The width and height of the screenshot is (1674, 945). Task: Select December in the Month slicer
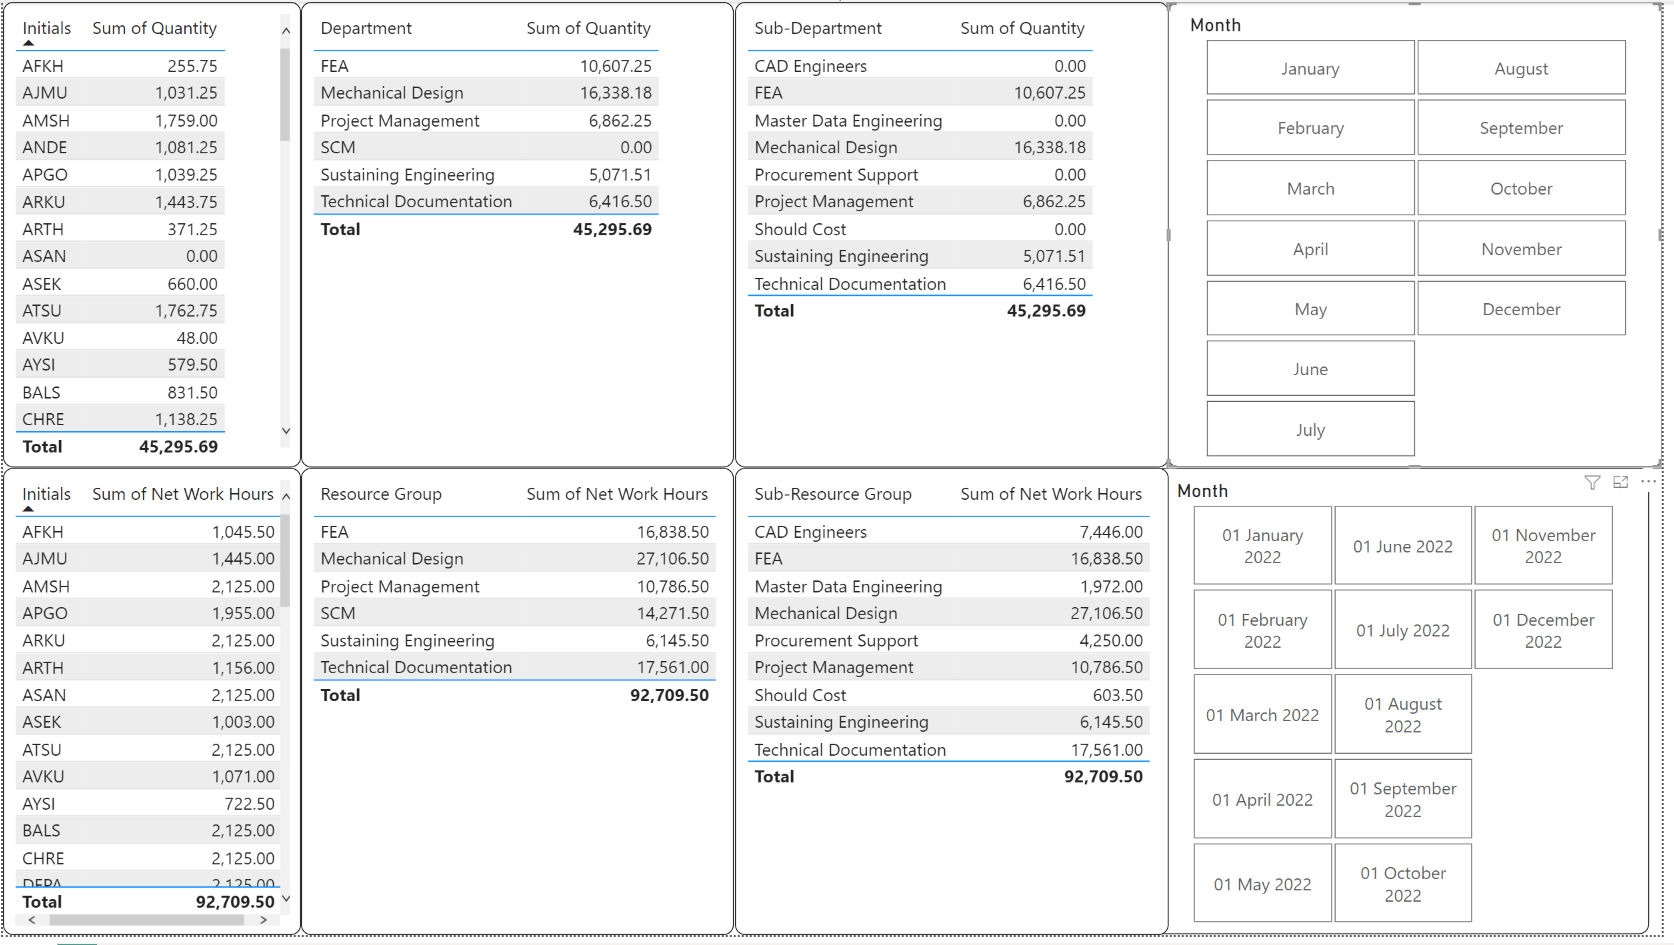[1521, 309]
